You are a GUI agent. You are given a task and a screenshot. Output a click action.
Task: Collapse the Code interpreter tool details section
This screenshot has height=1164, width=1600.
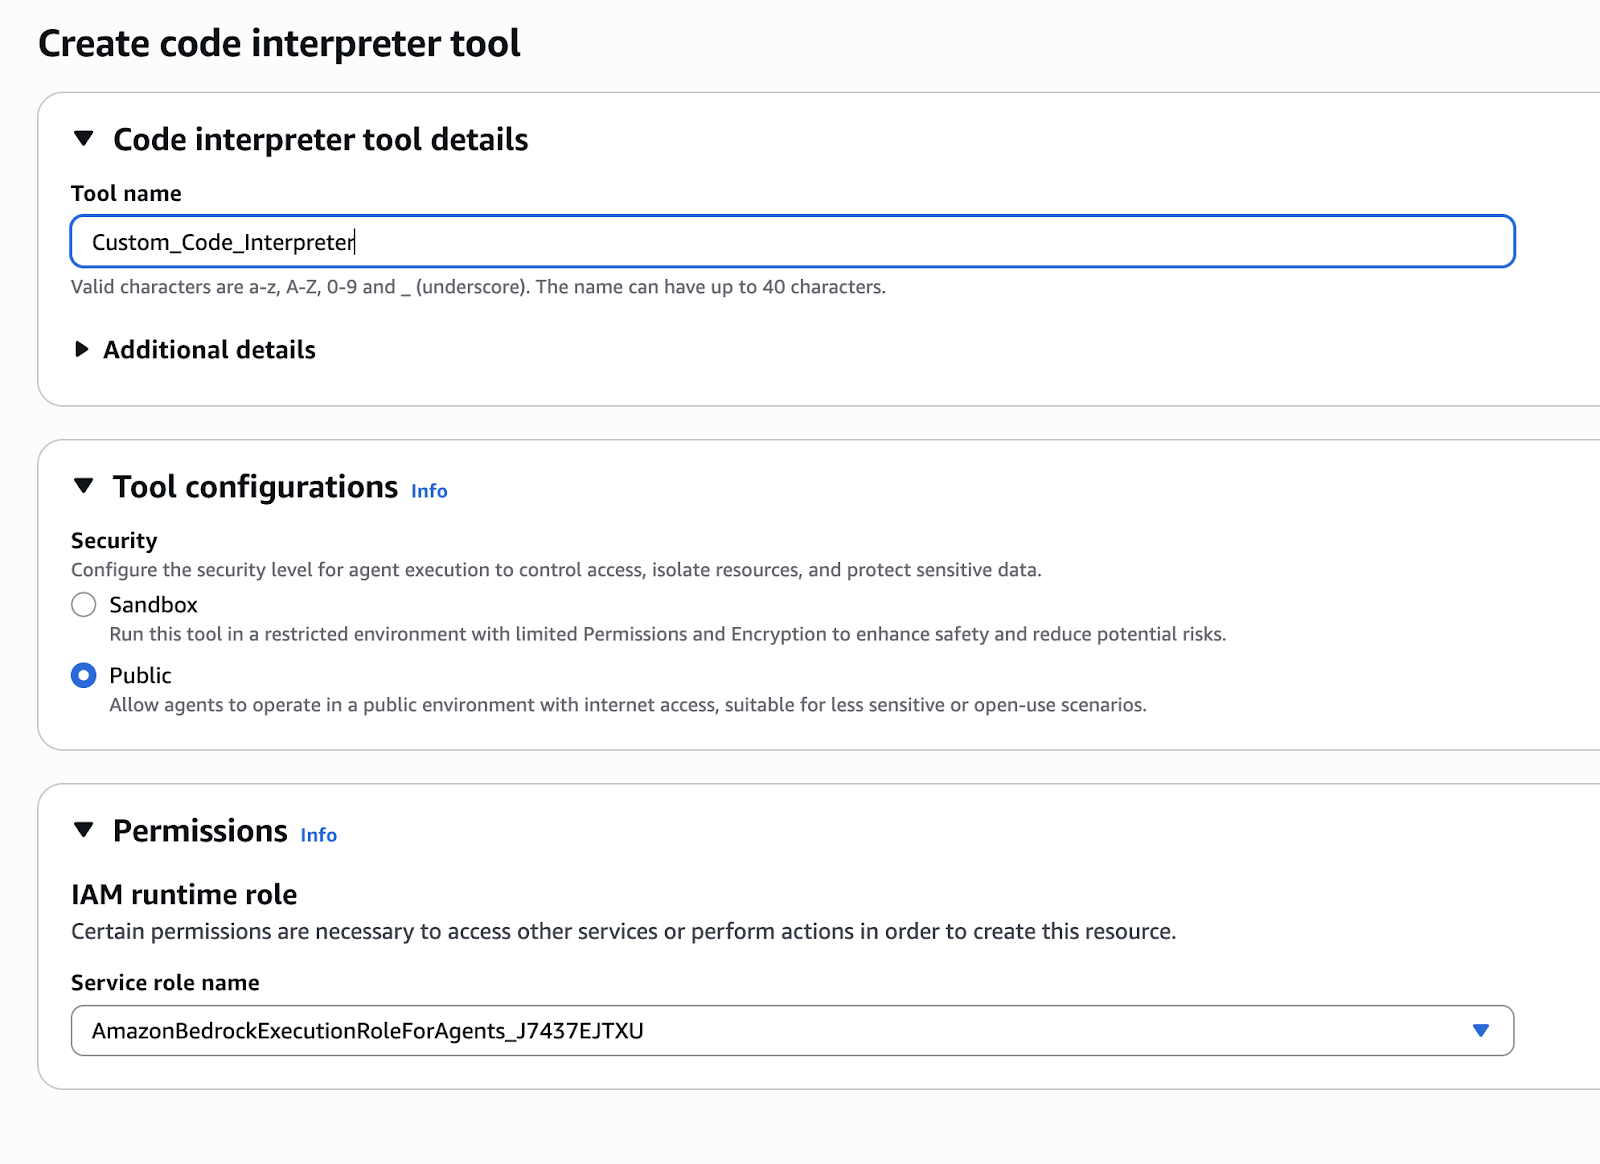[x=84, y=139]
